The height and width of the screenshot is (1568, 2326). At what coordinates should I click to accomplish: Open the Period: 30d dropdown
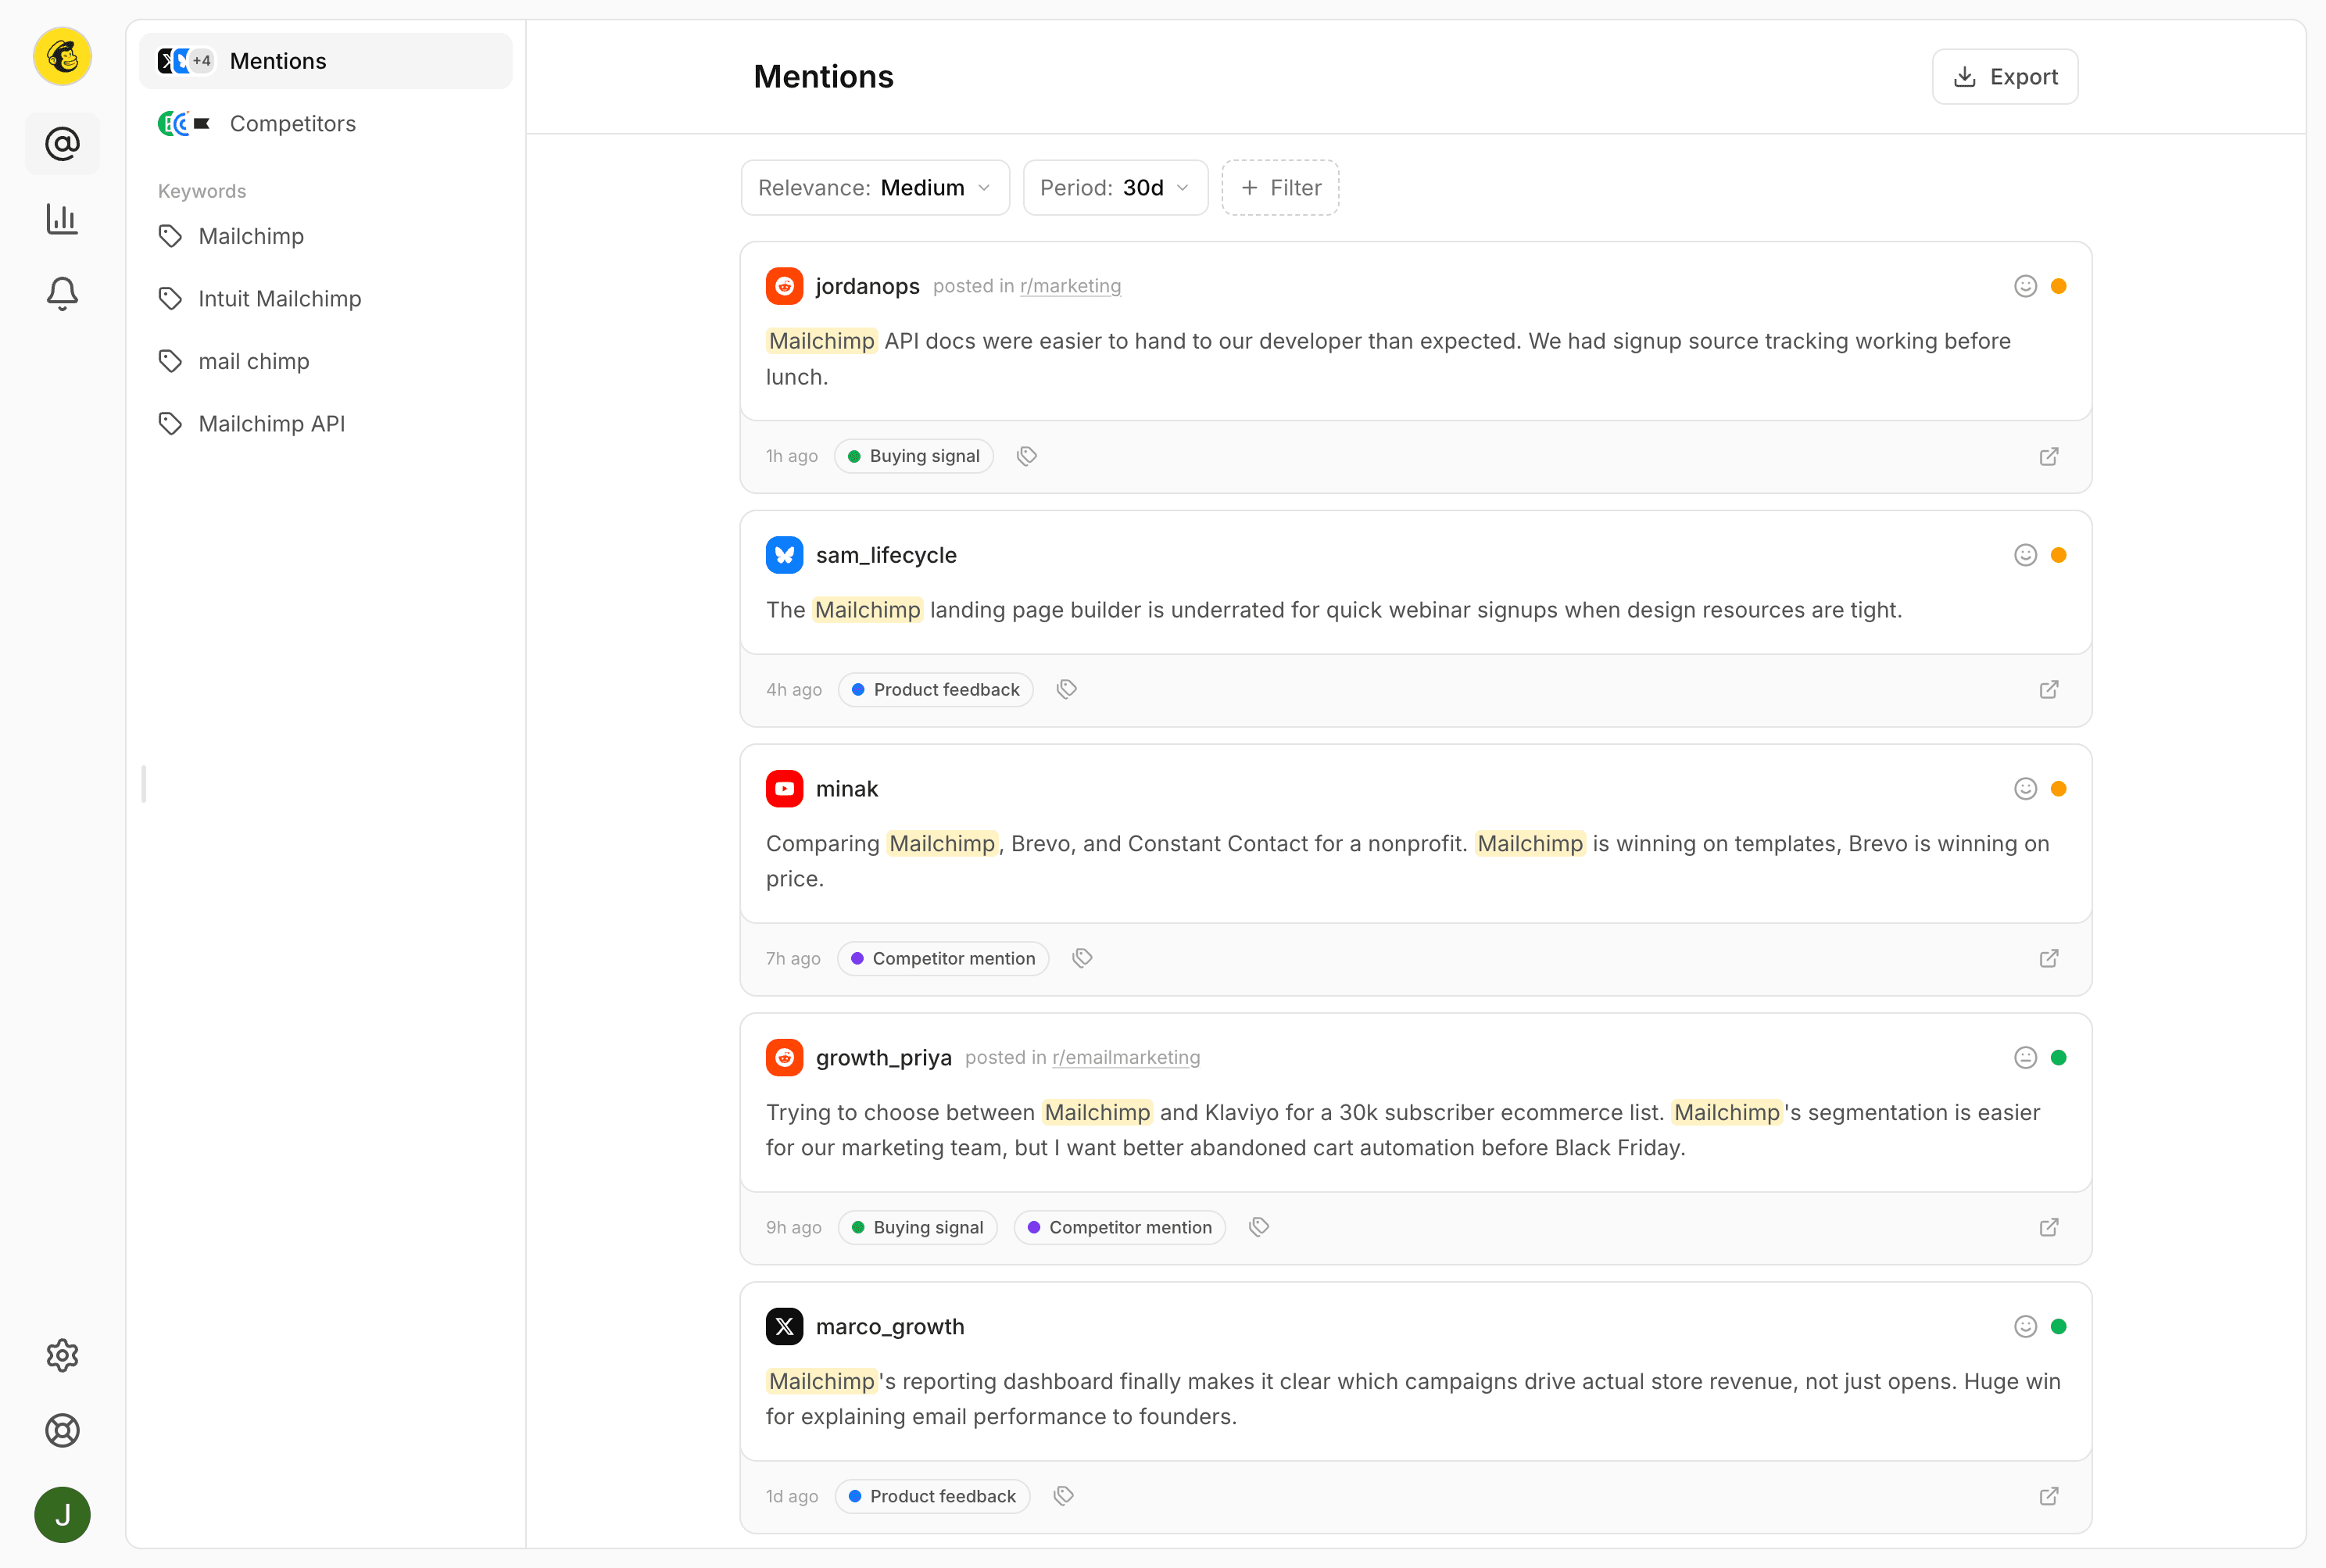[x=1115, y=188]
